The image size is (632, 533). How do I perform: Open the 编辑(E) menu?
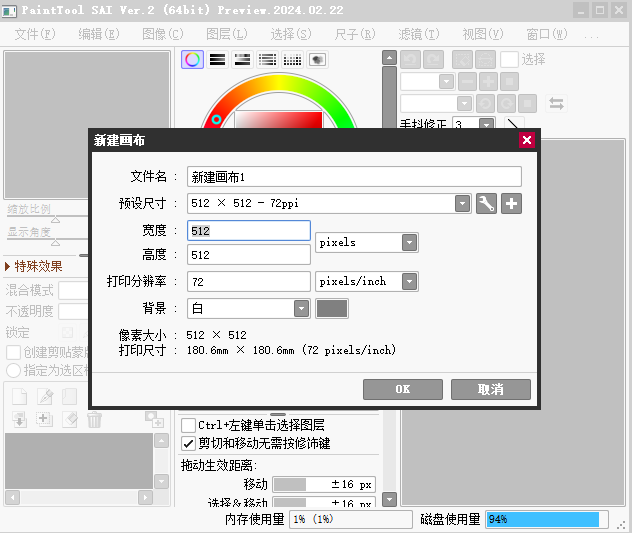tap(99, 34)
